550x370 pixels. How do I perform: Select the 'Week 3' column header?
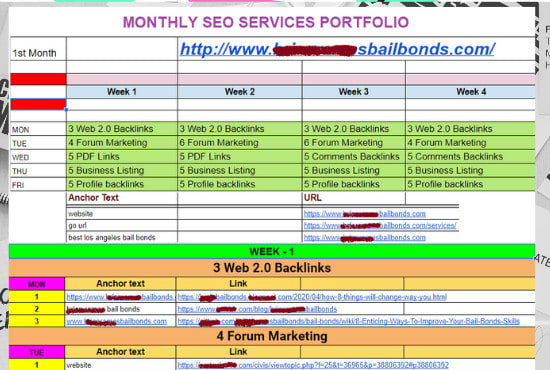(354, 92)
